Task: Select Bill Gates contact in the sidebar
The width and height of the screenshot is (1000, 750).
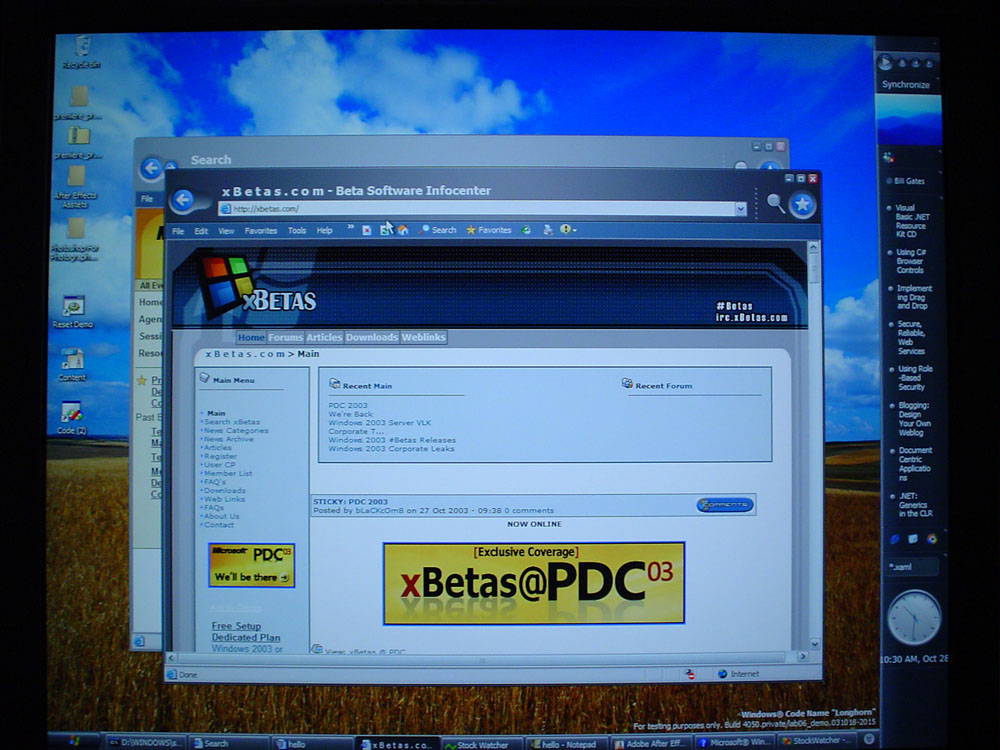Action: [x=906, y=180]
